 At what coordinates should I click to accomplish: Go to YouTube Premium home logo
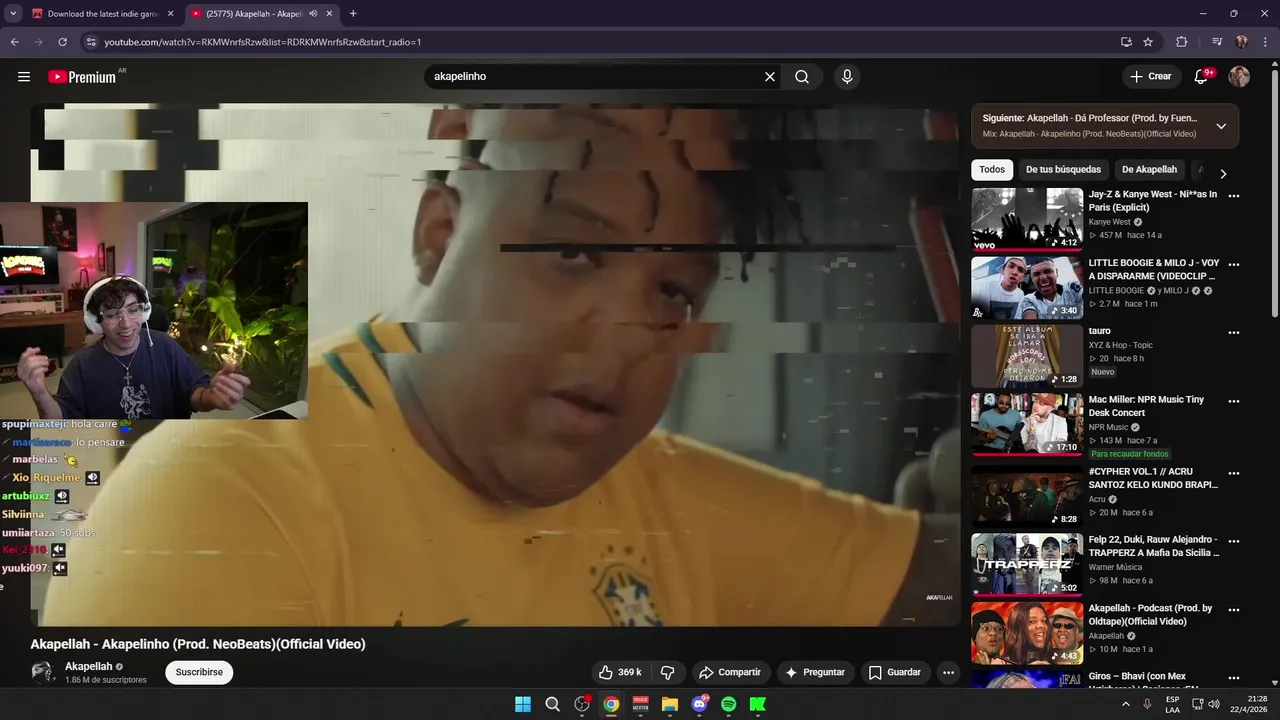[82, 77]
